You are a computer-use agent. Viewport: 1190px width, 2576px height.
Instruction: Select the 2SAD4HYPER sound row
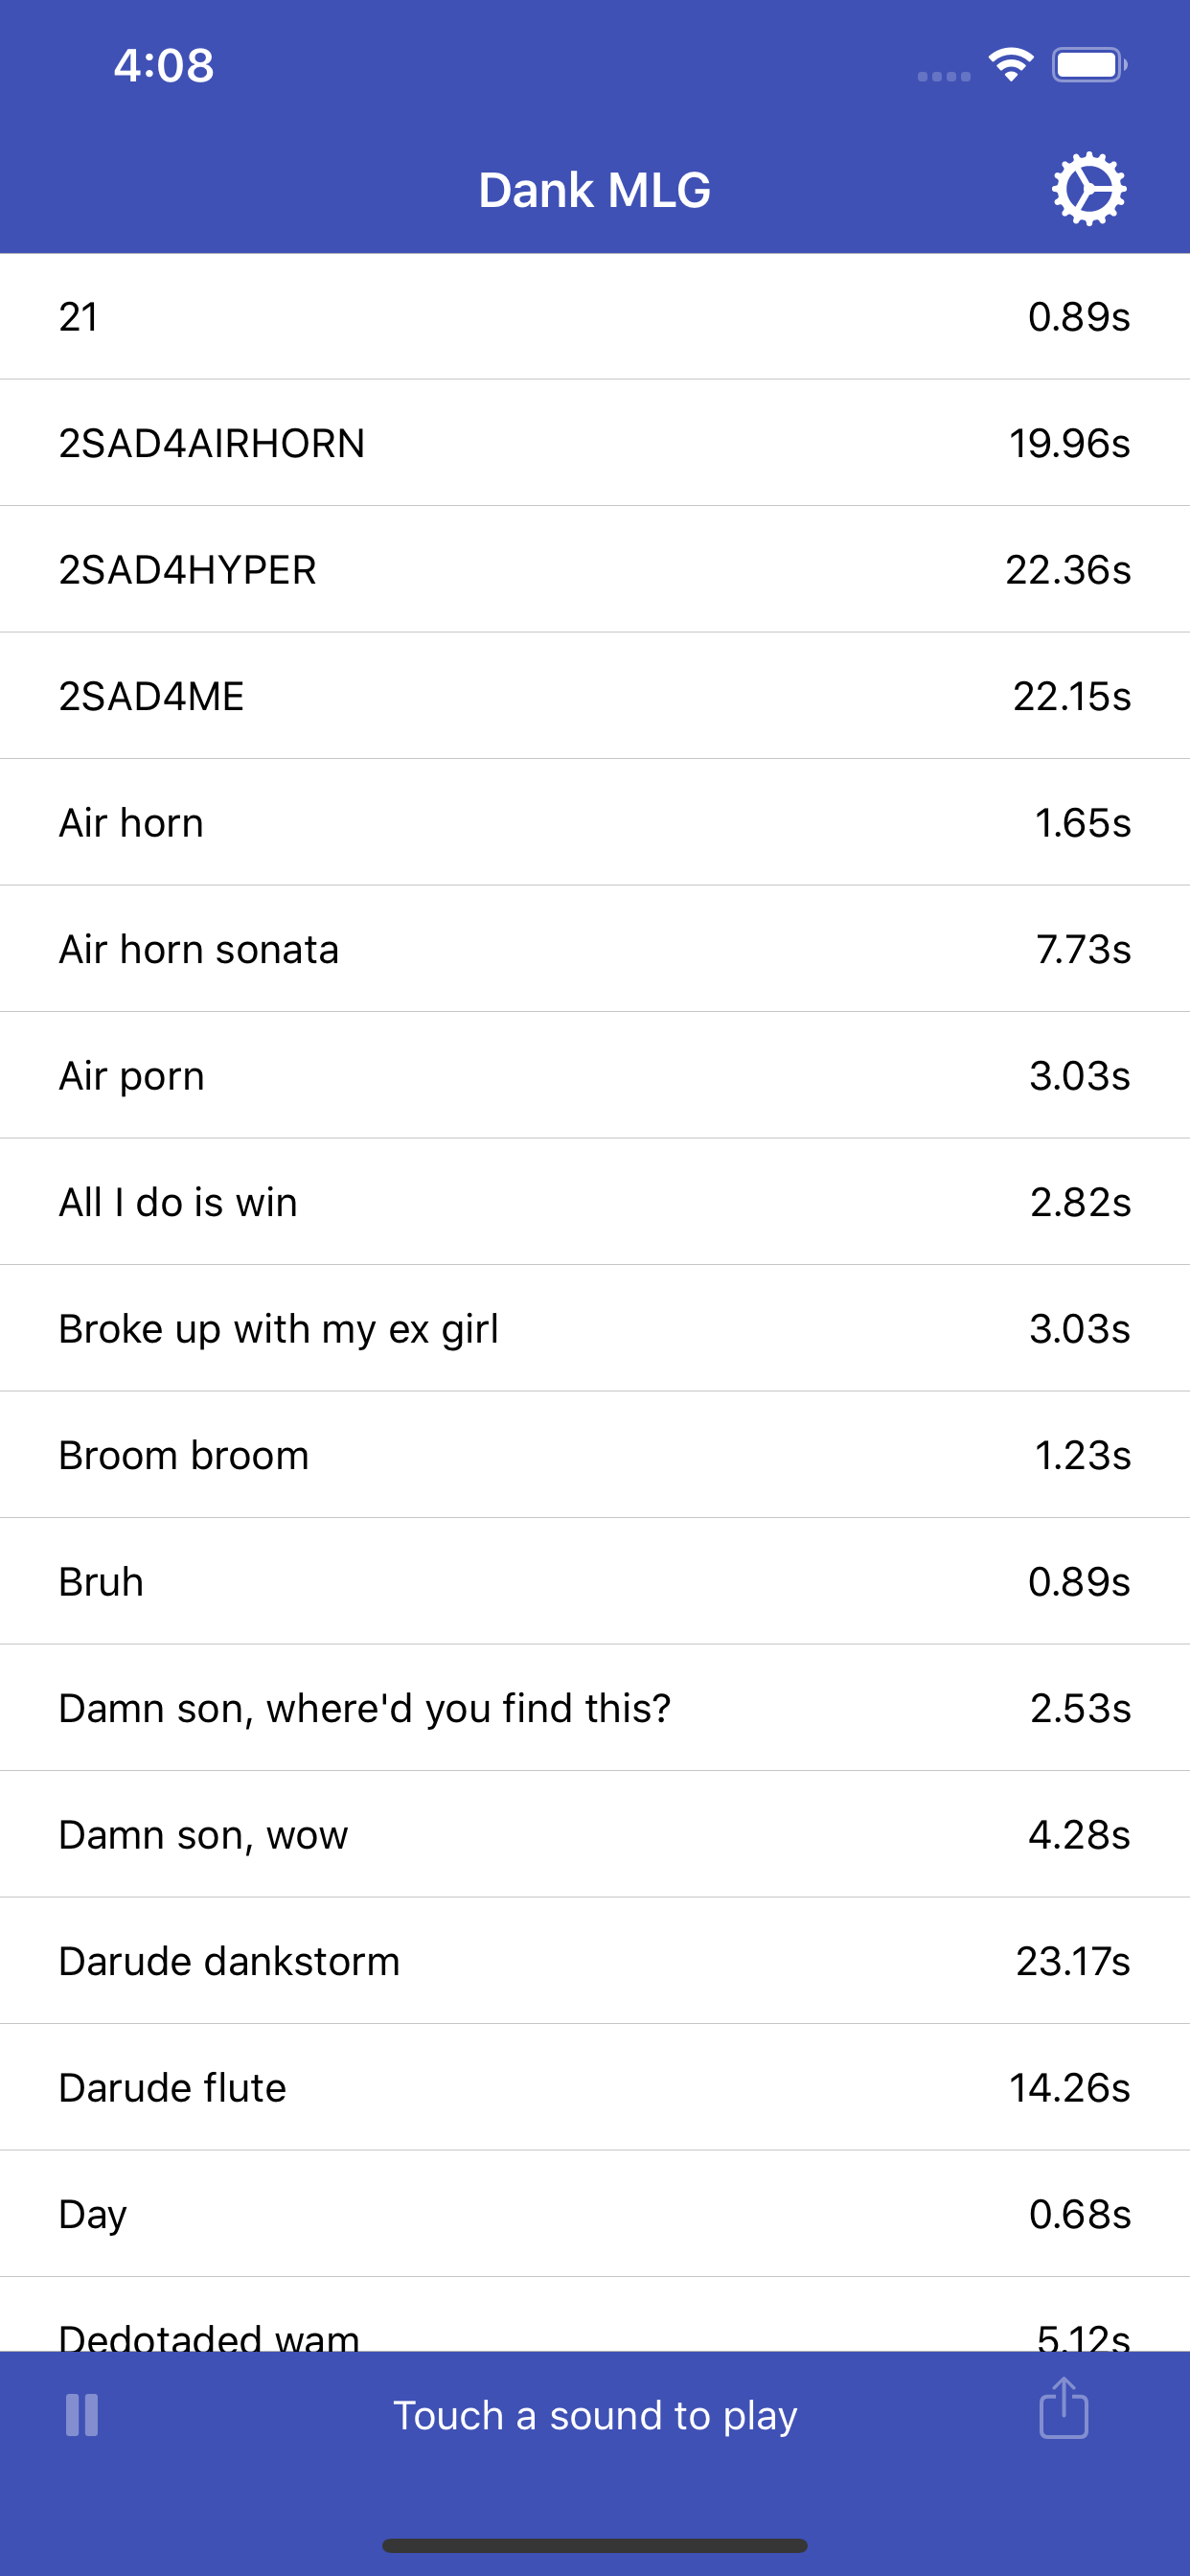pos(594,570)
